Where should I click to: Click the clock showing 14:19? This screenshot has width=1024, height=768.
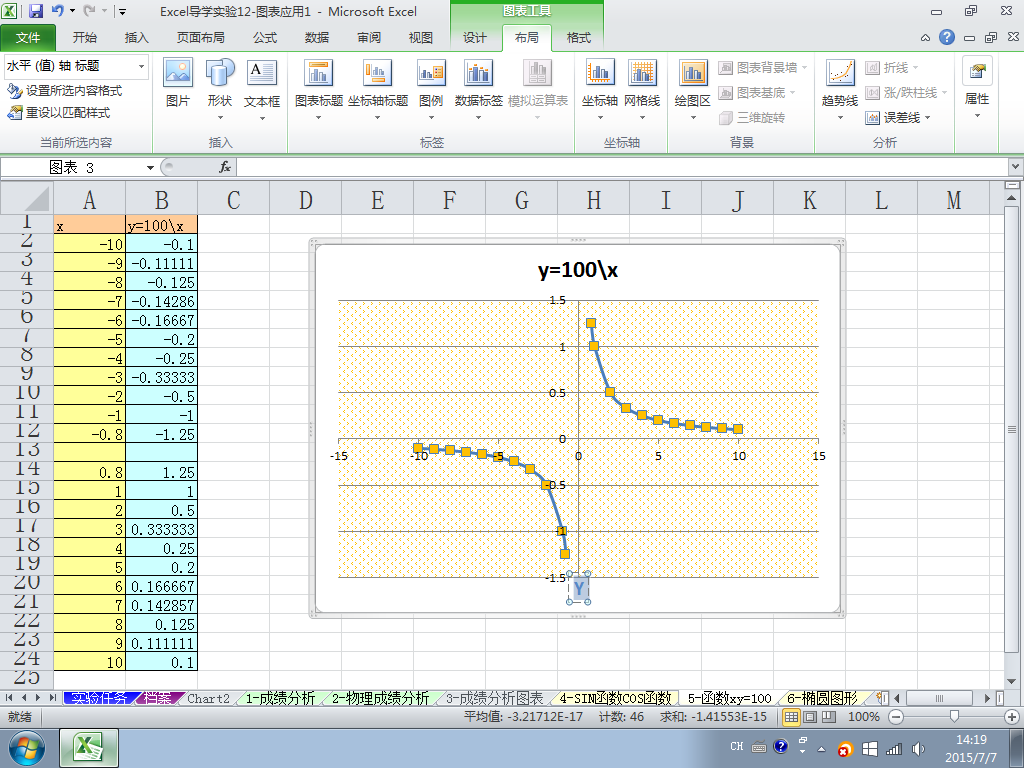[x=970, y=740]
